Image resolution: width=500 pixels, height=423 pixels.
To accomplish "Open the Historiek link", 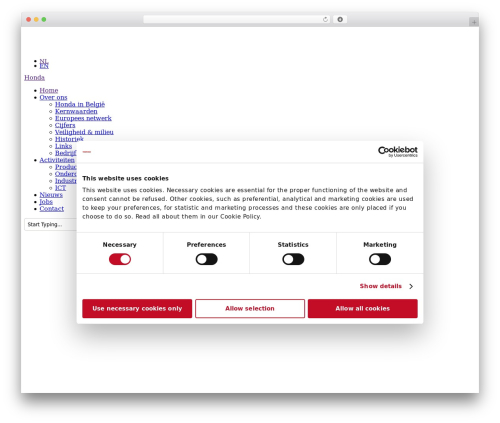I will [x=69, y=139].
